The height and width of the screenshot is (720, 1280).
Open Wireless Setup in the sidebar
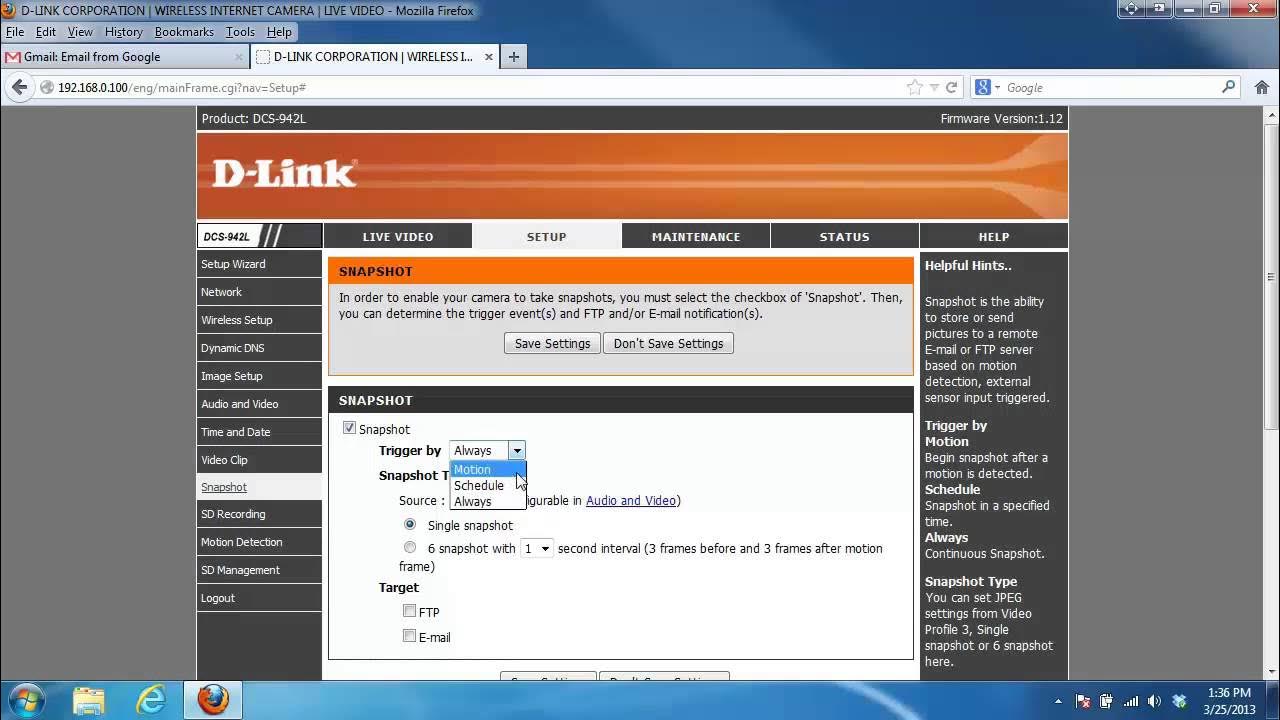(259, 320)
